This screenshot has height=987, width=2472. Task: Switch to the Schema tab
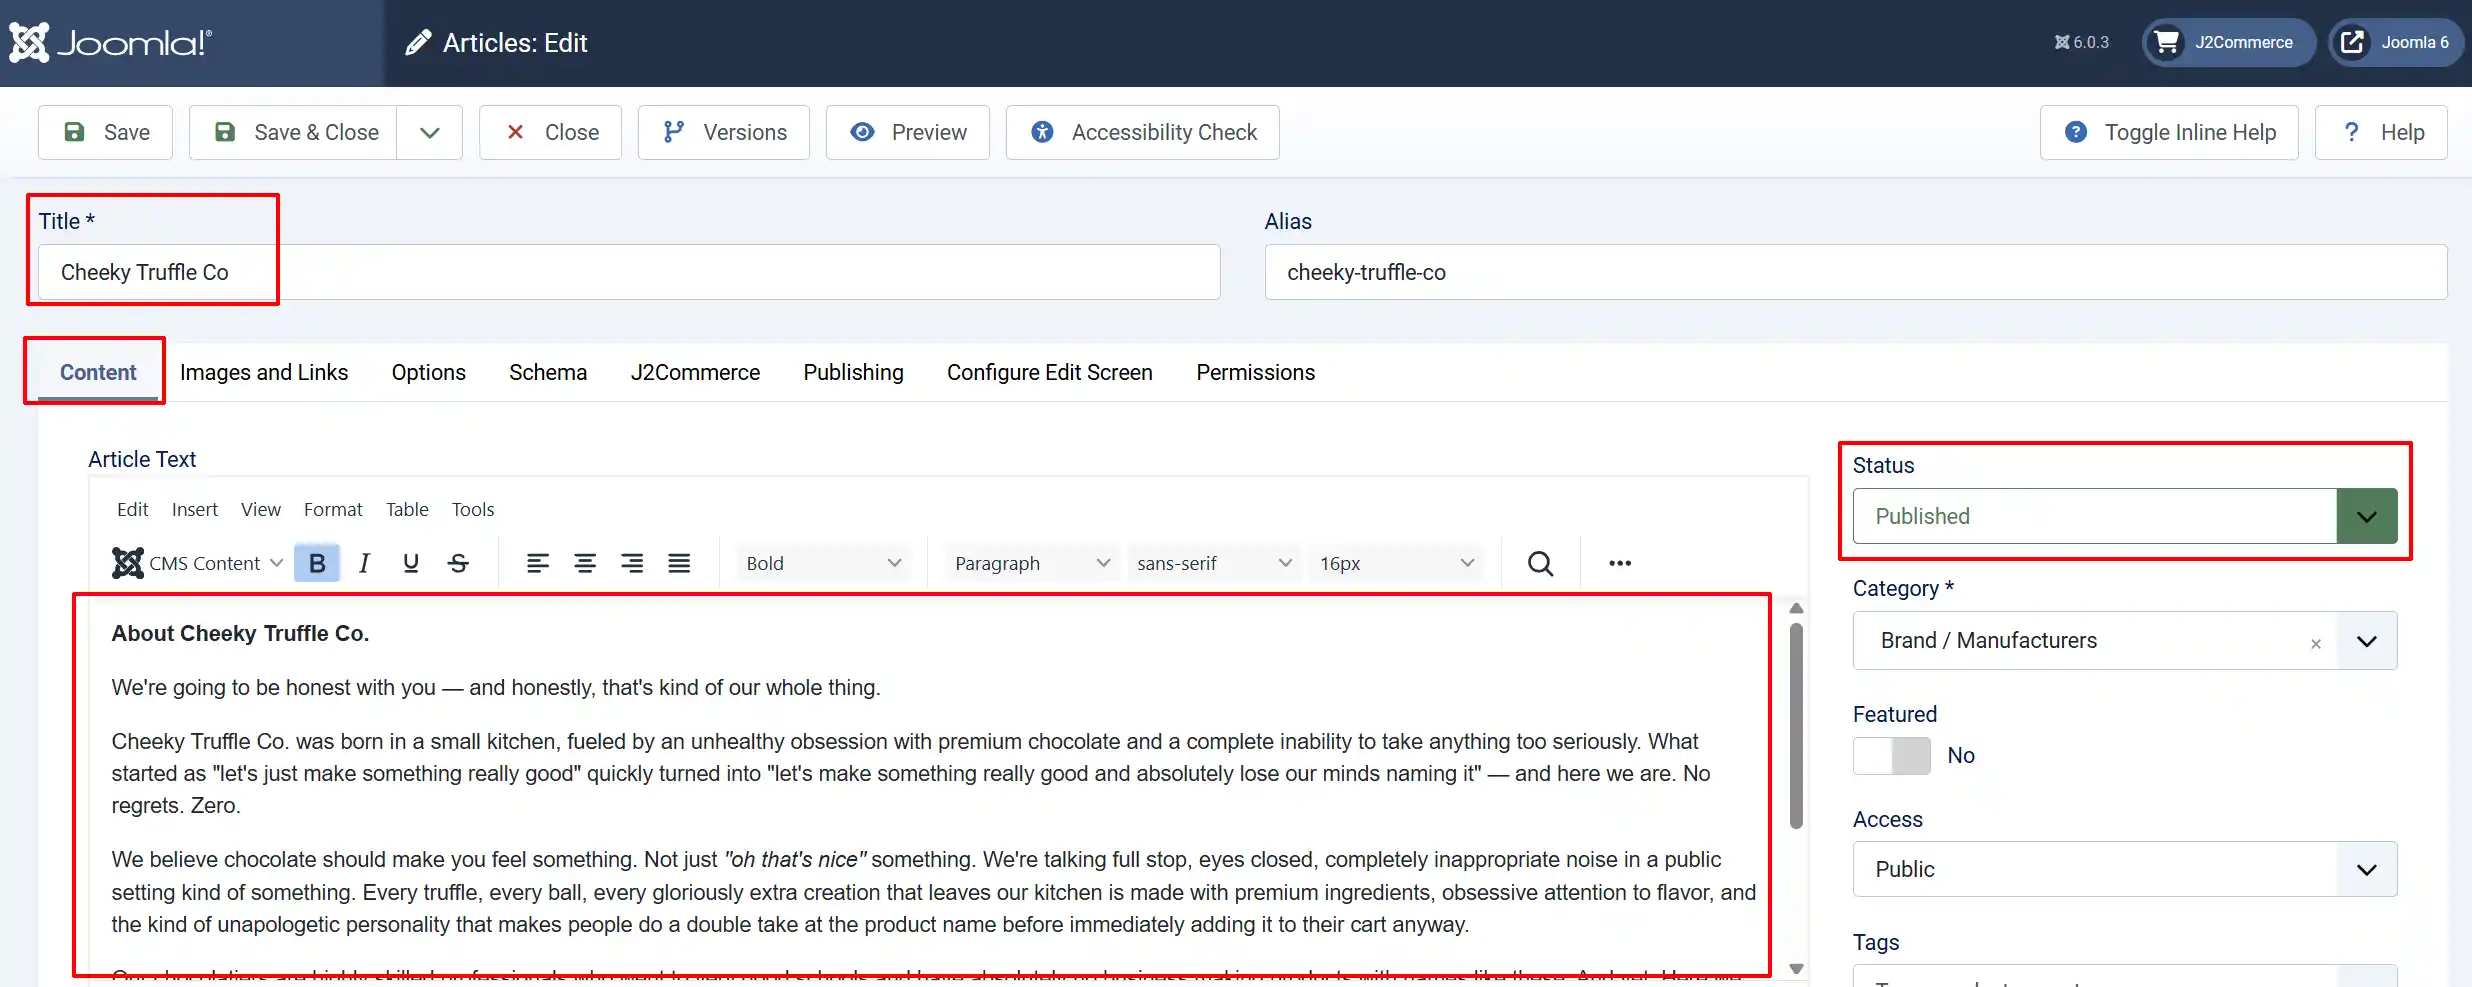click(548, 372)
